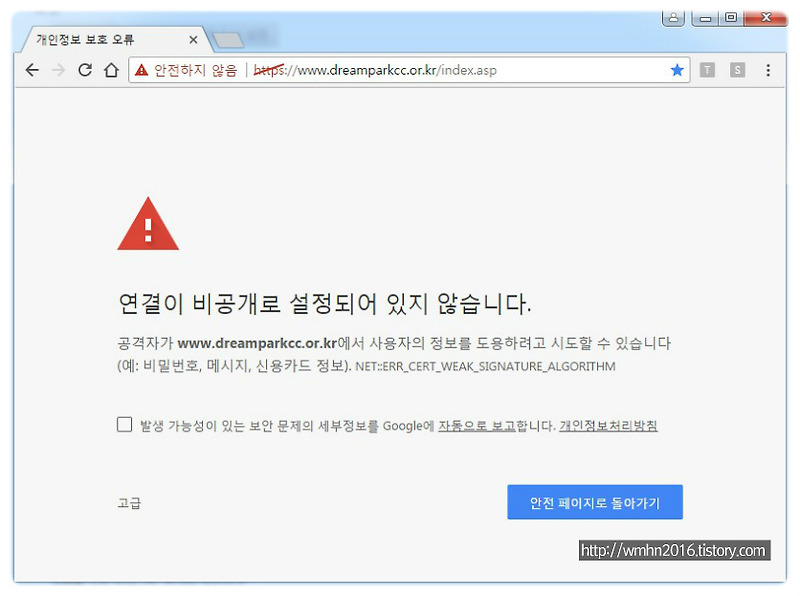Close the '개인정보 보호 오류' tab

[193, 40]
